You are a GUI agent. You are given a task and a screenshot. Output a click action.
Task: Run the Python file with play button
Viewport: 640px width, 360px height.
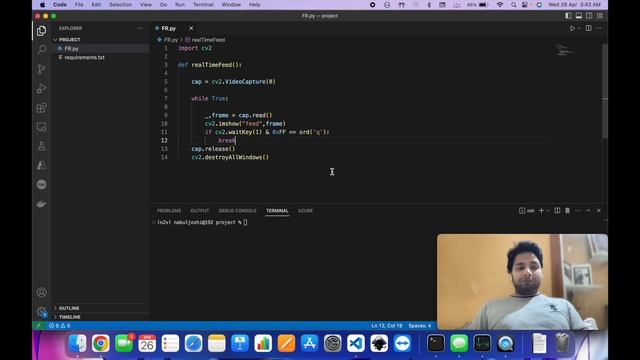point(572,28)
